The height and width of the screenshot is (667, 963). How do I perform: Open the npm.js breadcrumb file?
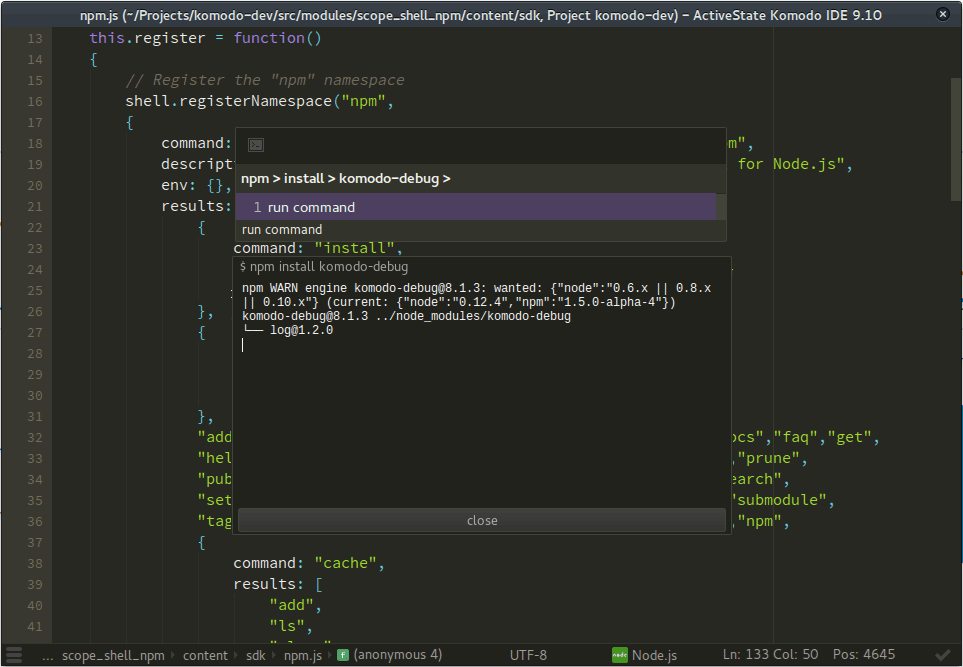click(x=303, y=655)
